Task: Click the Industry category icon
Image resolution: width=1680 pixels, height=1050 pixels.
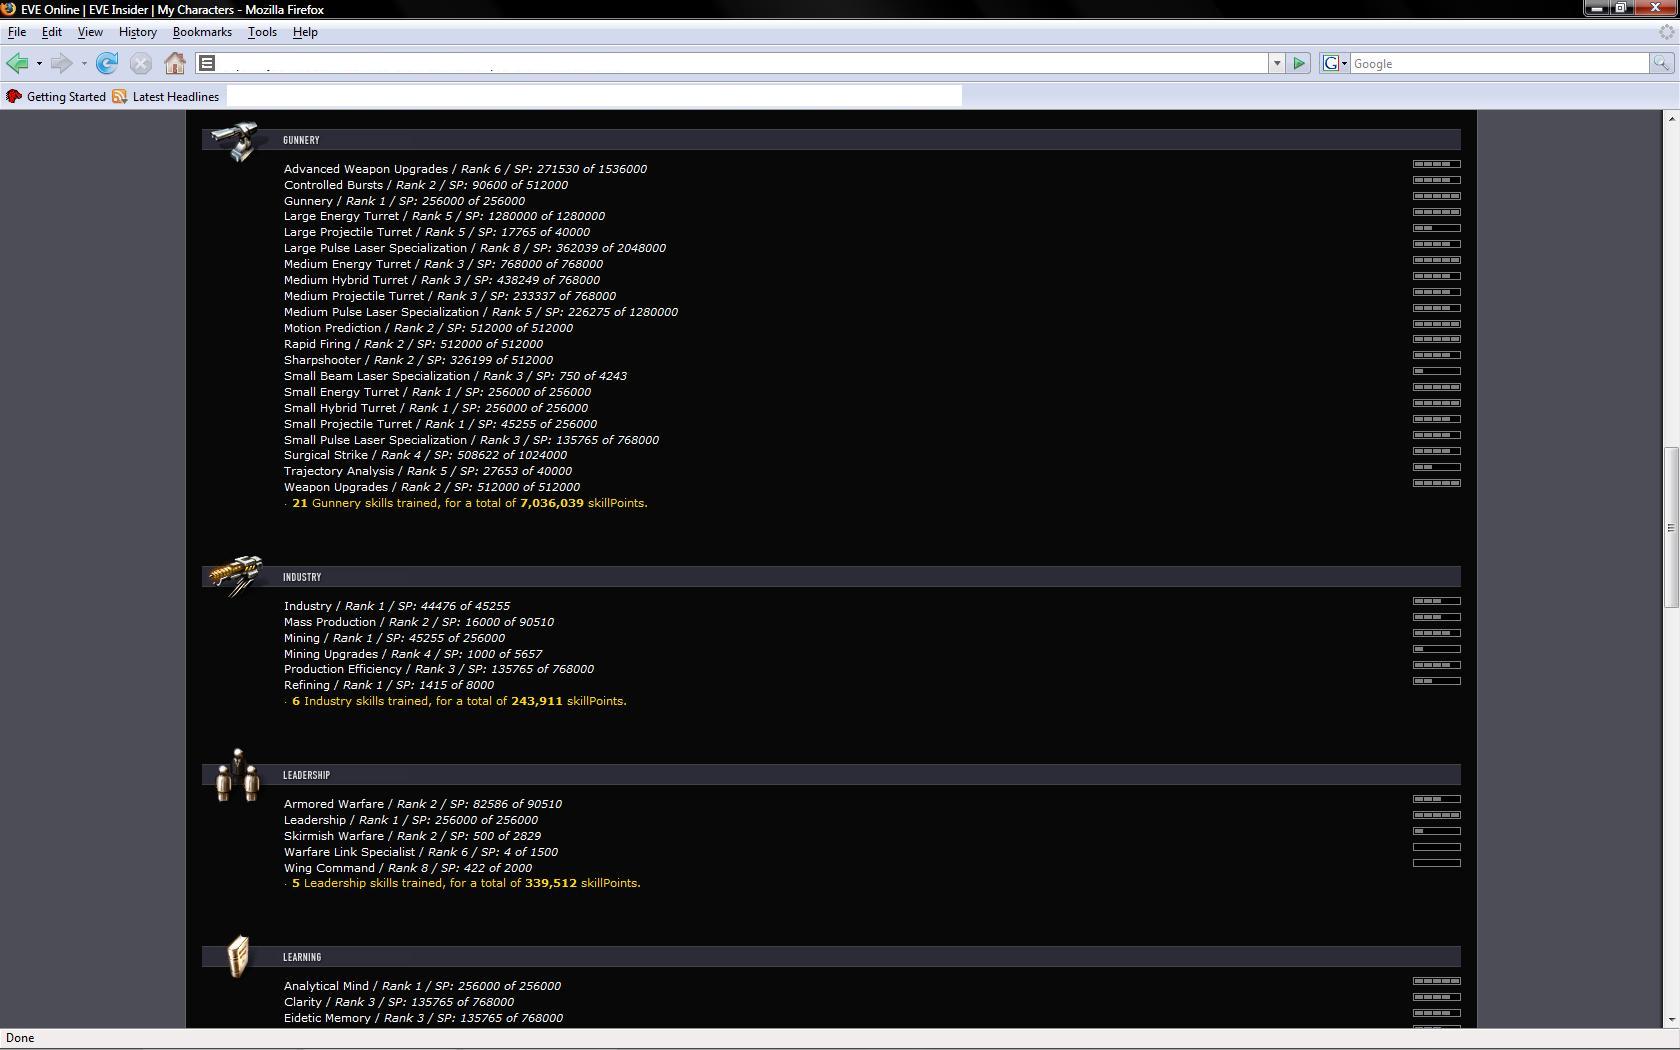Action: point(236,577)
